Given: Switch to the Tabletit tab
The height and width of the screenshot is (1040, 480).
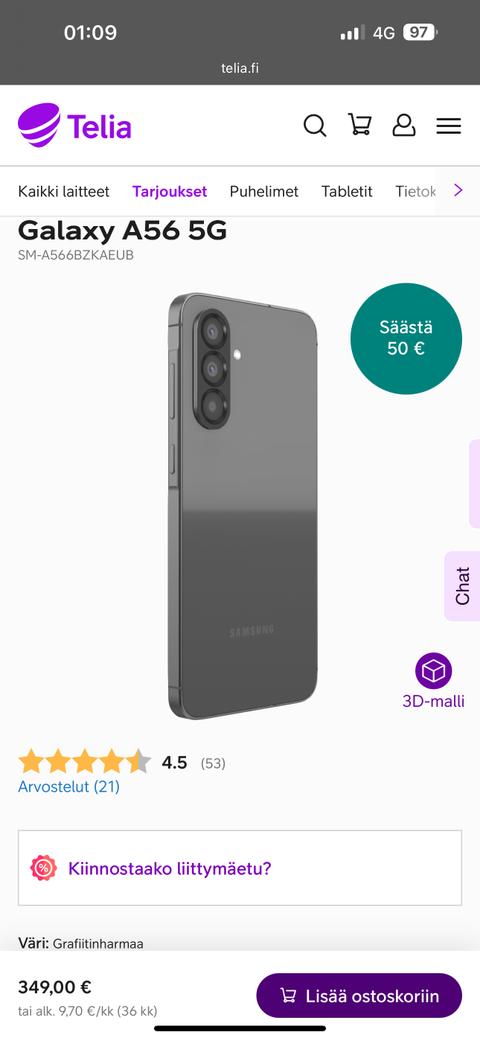Looking at the screenshot, I should pos(347,192).
